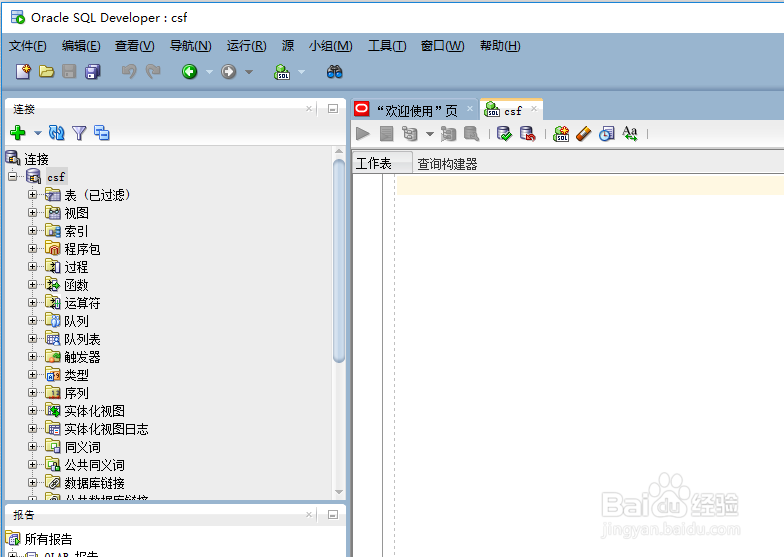Select the 函数 tree item
The height and width of the screenshot is (557, 784).
pos(76,285)
